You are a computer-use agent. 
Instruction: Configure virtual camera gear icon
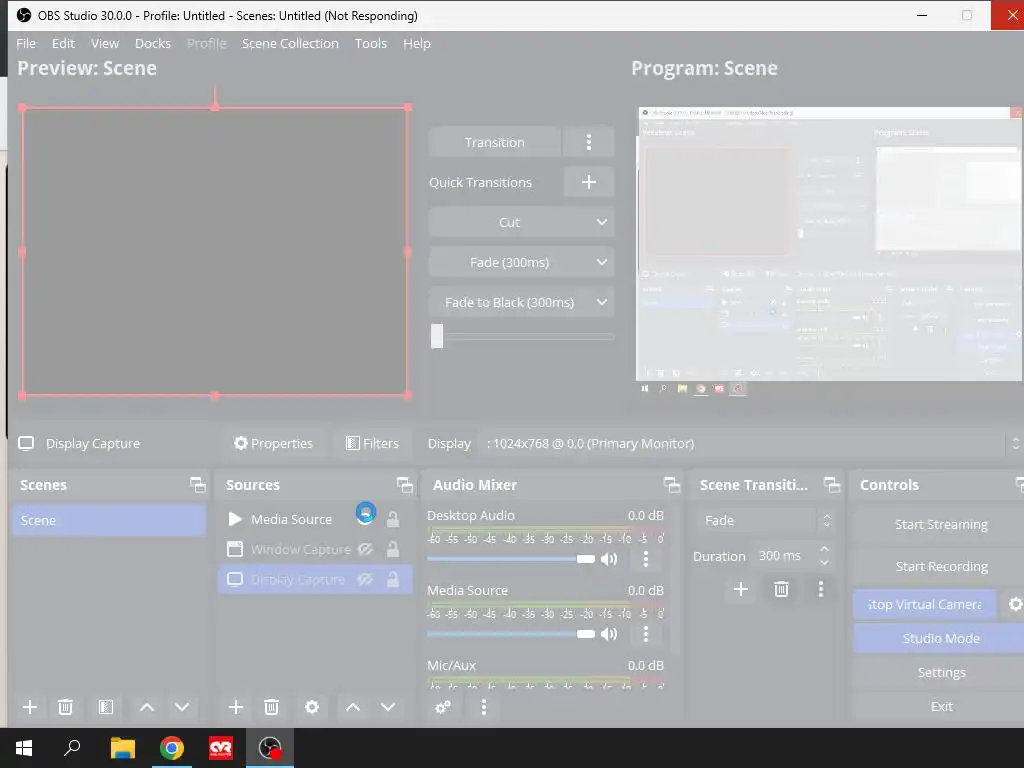tap(1015, 604)
